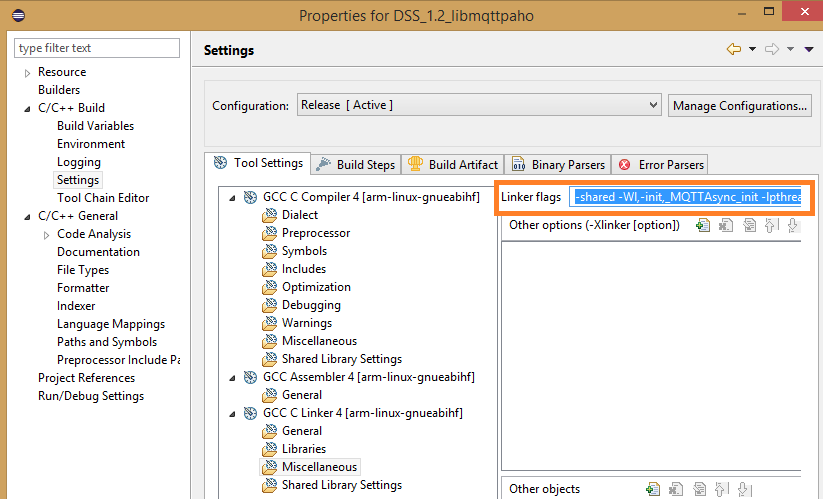Click Delete icon in Other options toolbar
Screen dimensions: 823x499
pyautogui.click(x=726, y=225)
